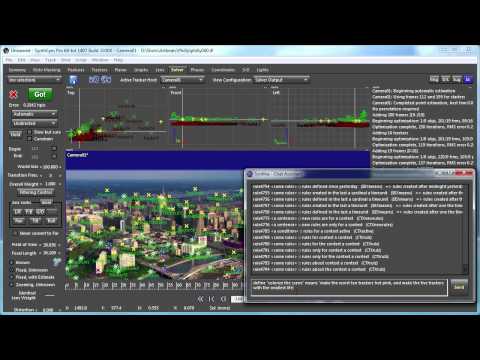Open the View Configuration Solver Output dropdown

pyautogui.click(x=281, y=80)
